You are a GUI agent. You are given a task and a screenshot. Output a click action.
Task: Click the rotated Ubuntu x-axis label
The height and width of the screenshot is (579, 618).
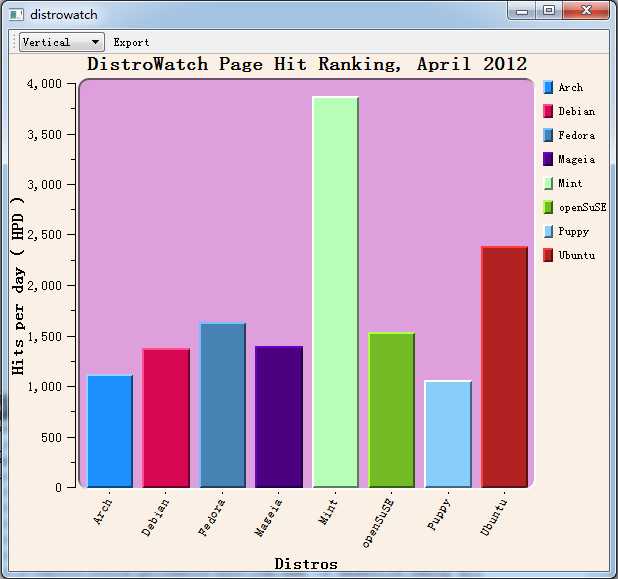(493, 517)
